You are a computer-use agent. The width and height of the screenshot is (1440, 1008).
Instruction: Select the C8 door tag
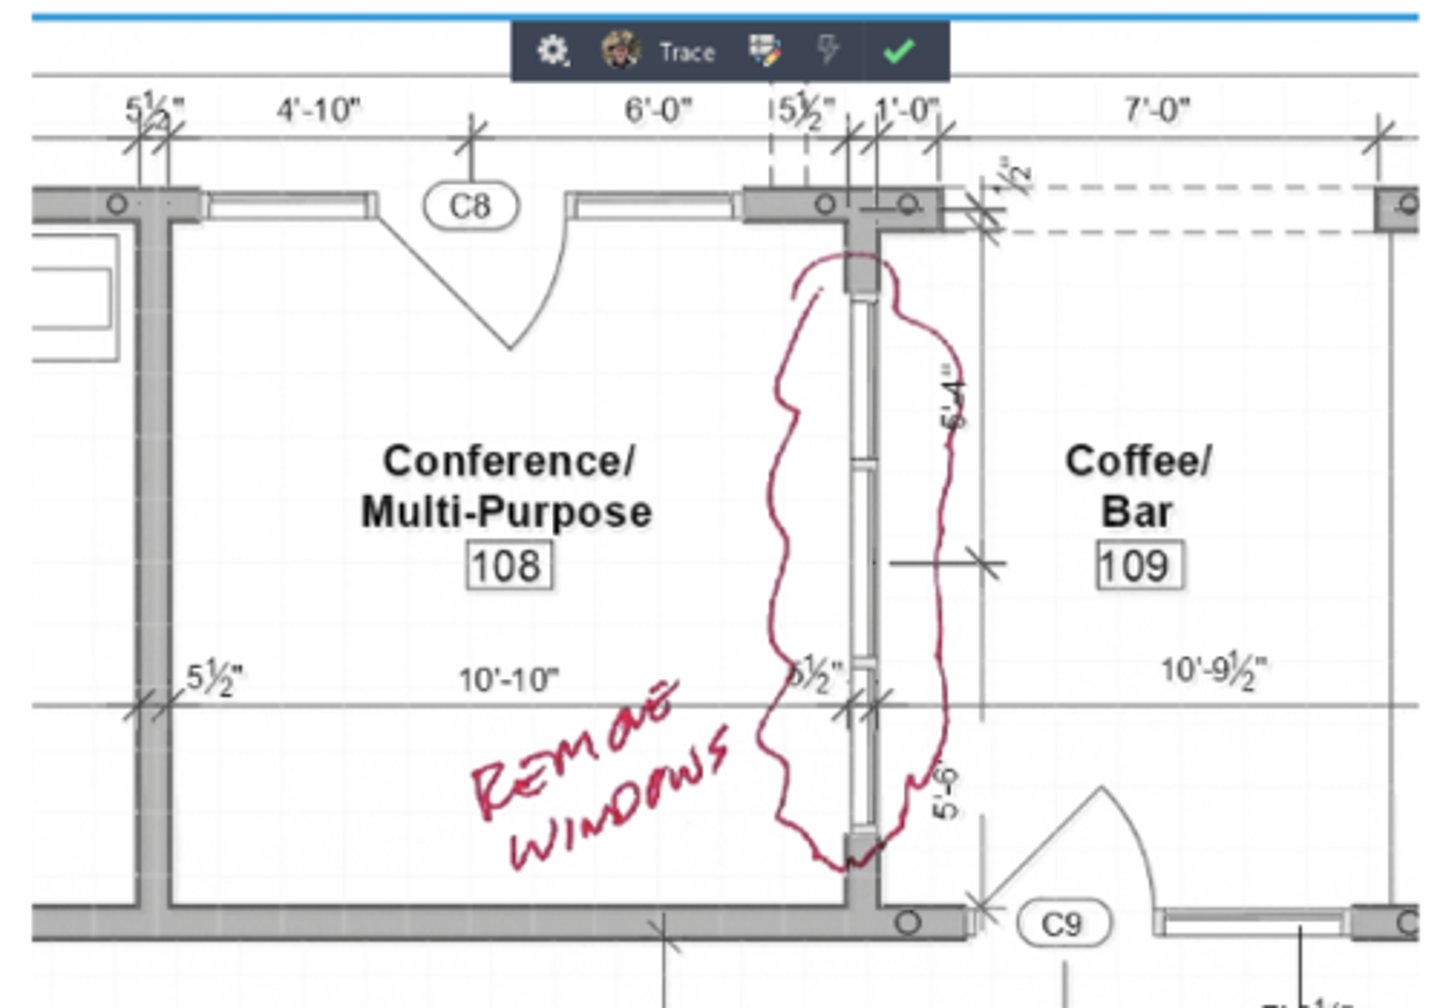tap(471, 206)
